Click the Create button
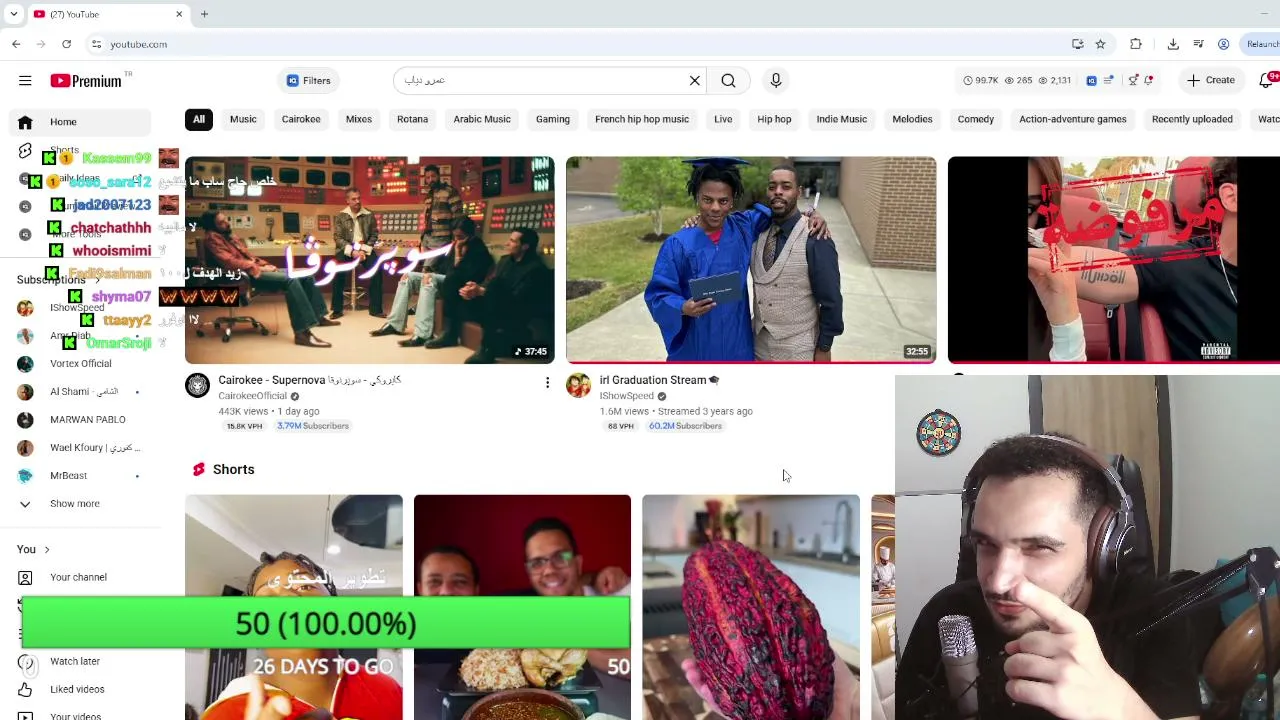The image size is (1280, 720). (1211, 81)
